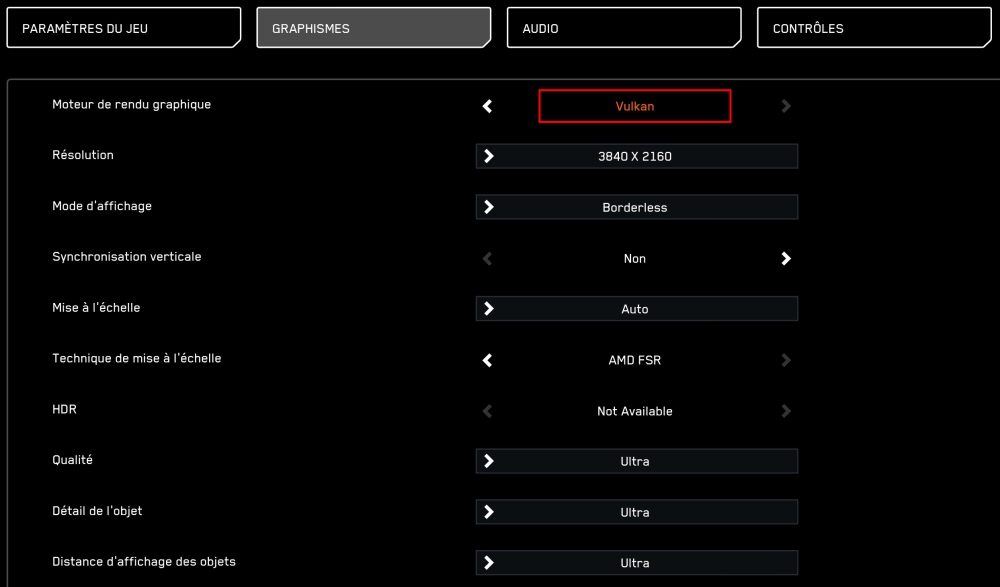Open the CONTRÔLES tab
This screenshot has width=1000, height=587.
(874, 27)
